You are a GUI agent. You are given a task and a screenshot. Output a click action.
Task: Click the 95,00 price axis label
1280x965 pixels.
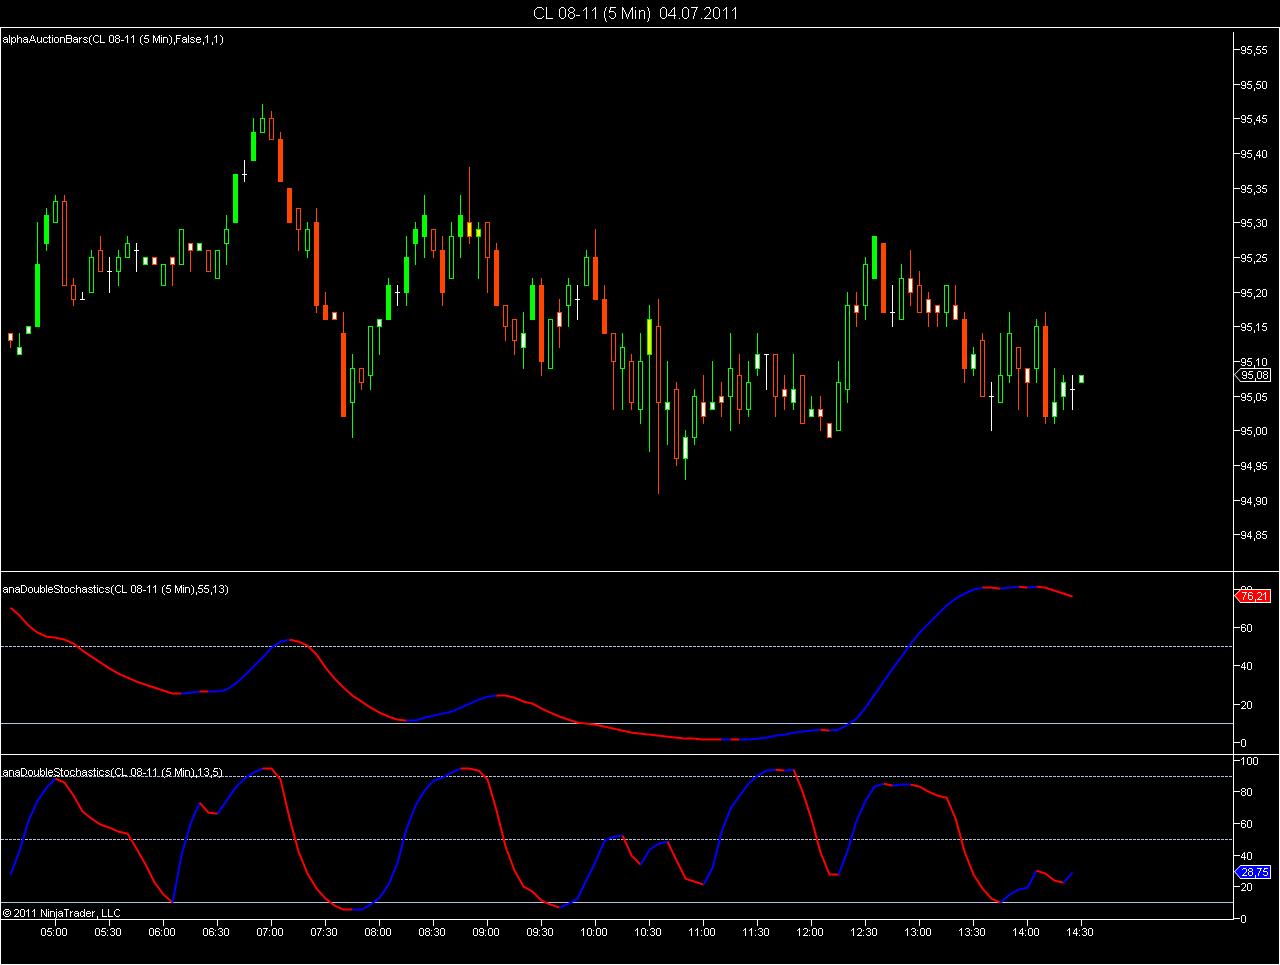pos(1254,431)
